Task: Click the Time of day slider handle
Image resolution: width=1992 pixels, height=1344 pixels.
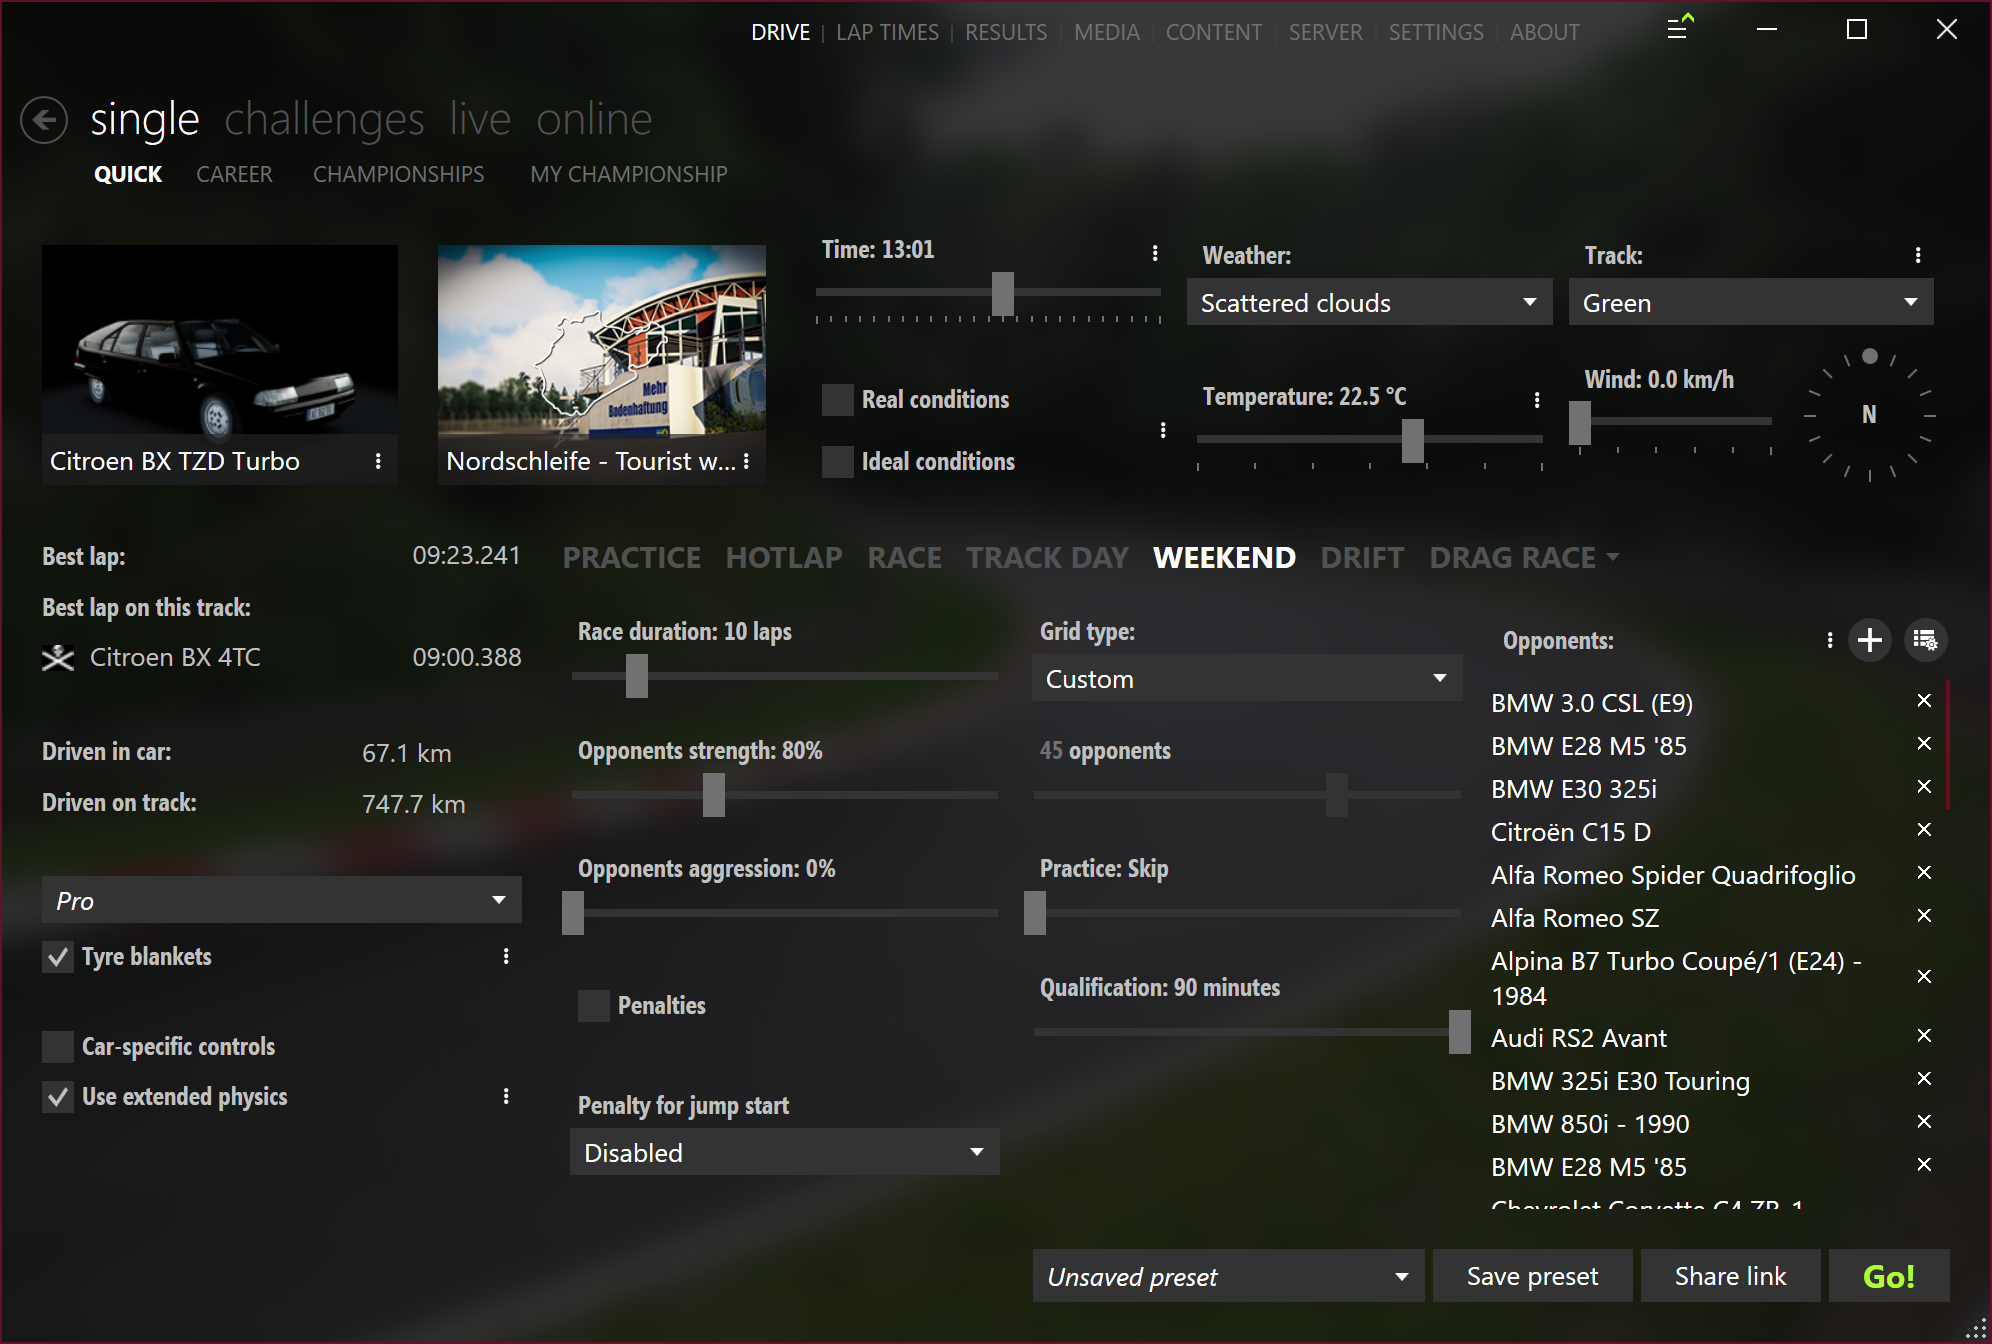Action: [x=1003, y=294]
